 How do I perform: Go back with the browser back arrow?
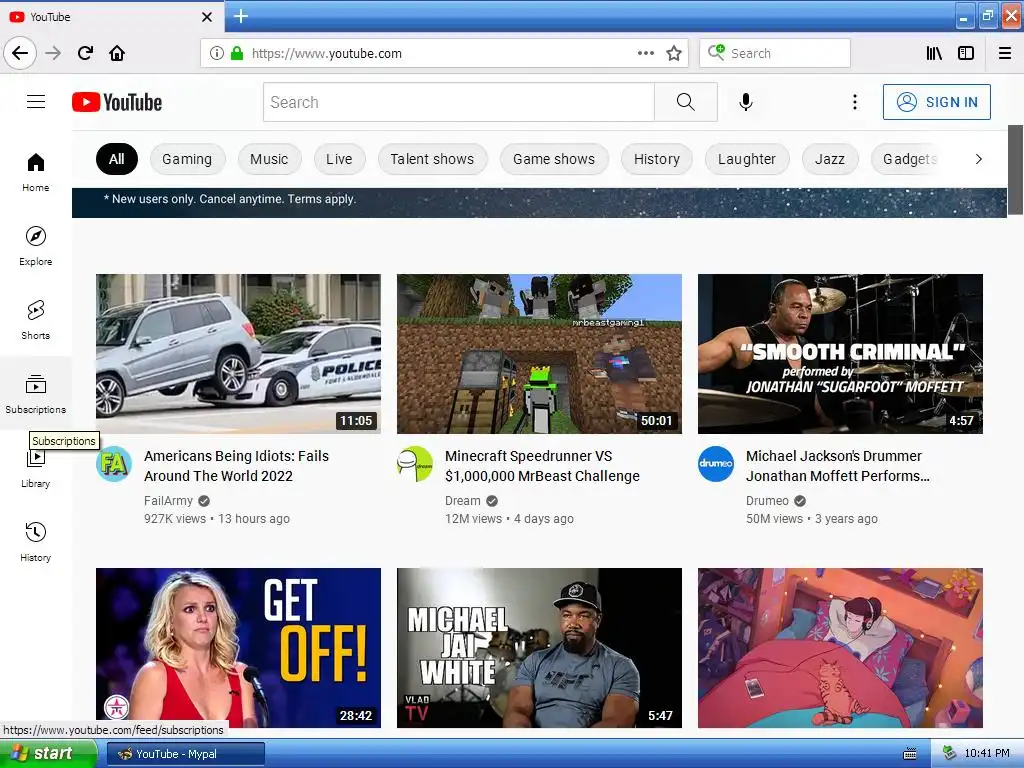20,53
